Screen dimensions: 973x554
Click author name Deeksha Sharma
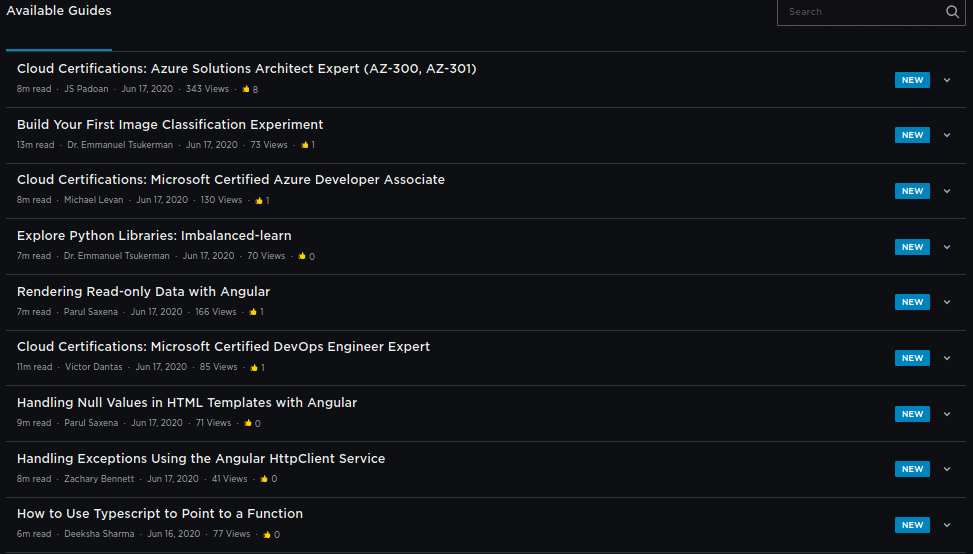99,534
